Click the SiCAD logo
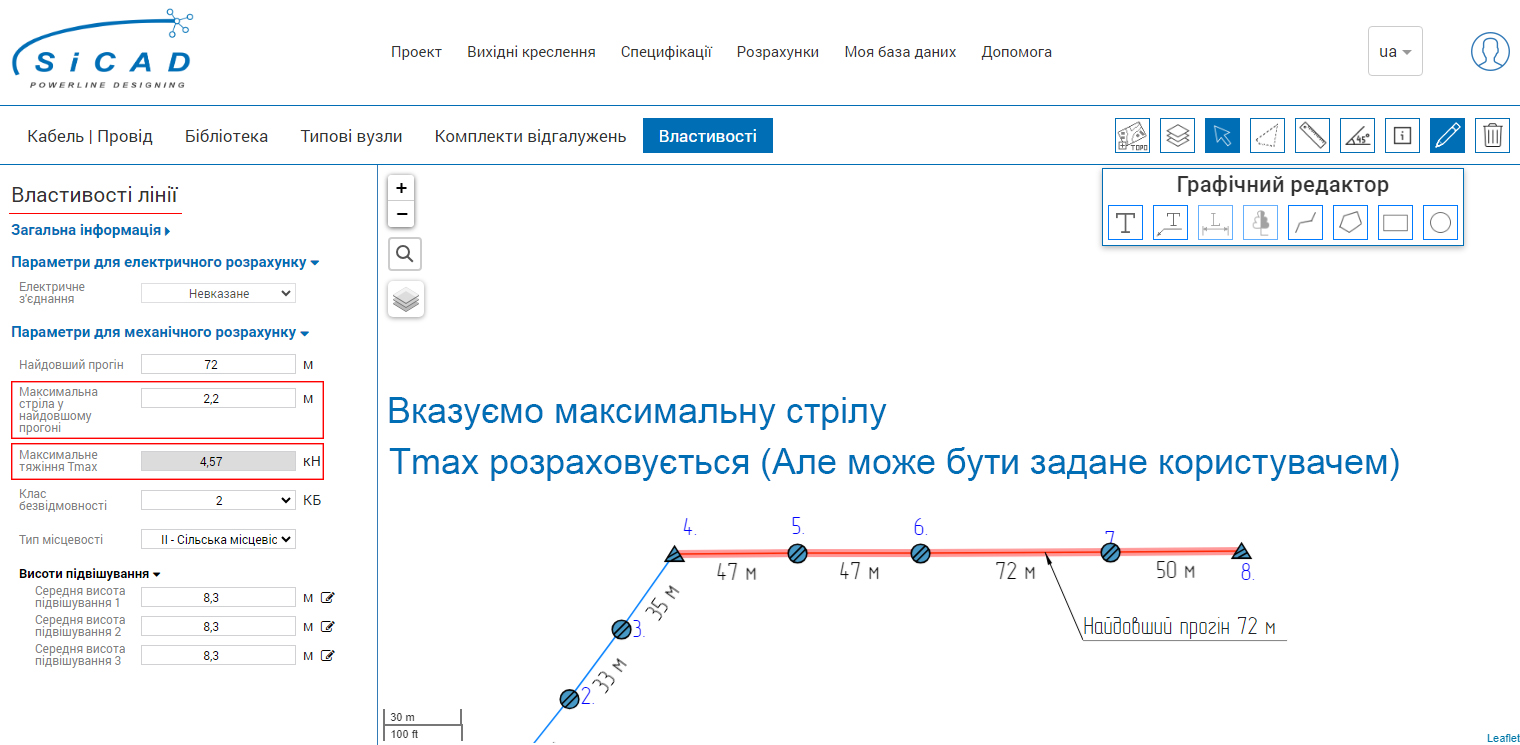Image resolution: width=1520 pixels, height=745 pixels. click(102, 50)
